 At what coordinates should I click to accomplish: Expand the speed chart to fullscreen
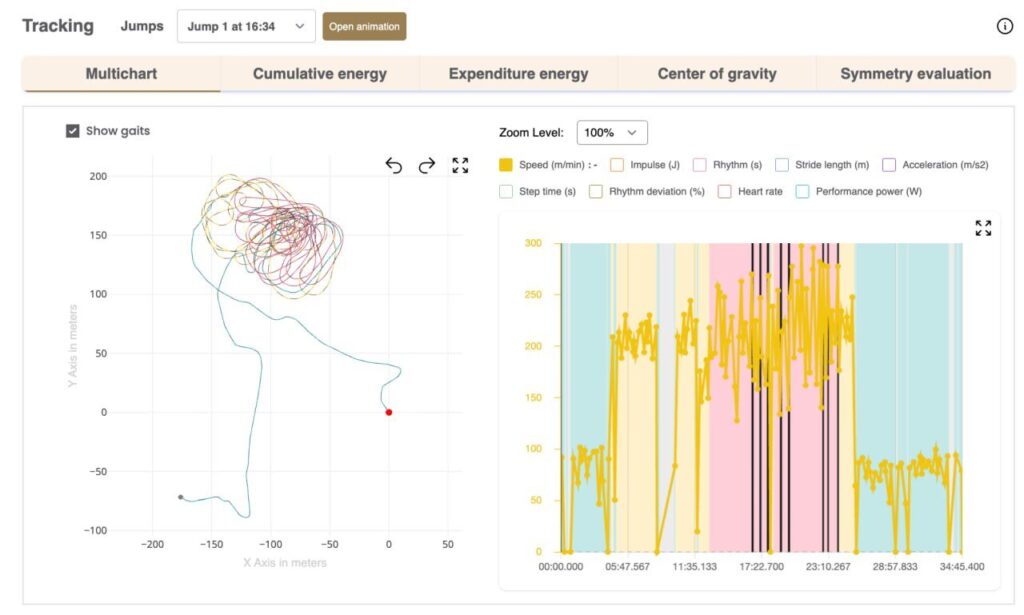pyautogui.click(x=983, y=228)
